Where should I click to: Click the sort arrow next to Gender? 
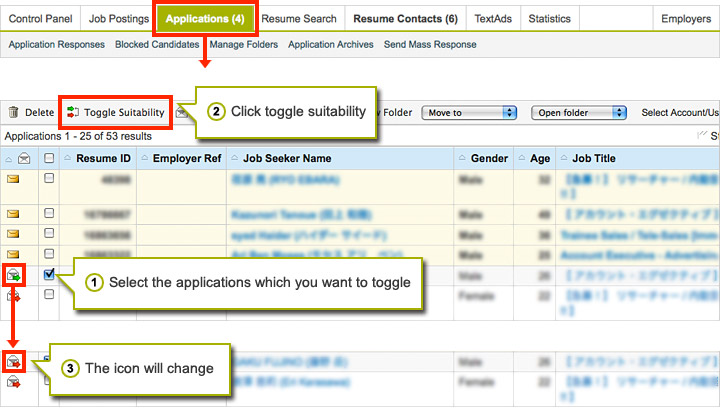coord(462,158)
